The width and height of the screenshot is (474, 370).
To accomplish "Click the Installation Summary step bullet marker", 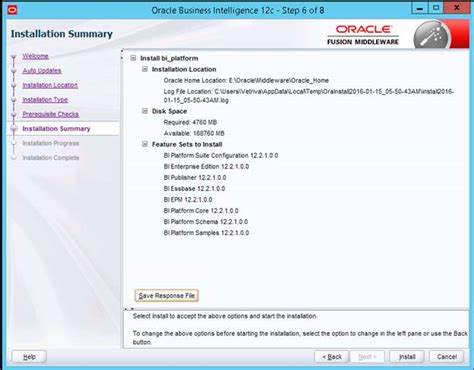I will [x=14, y=129].
